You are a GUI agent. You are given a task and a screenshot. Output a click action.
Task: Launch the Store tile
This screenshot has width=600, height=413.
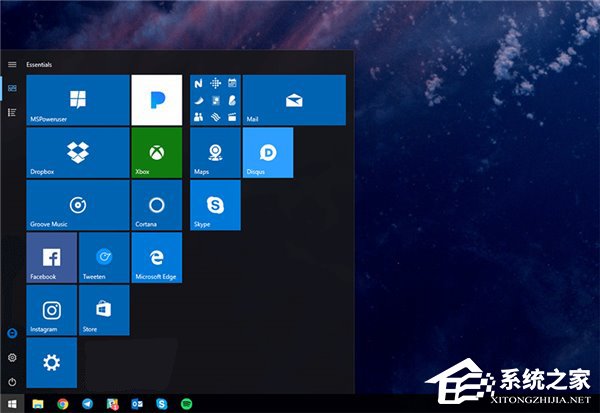pyautogui.click(x=104, y=310)
